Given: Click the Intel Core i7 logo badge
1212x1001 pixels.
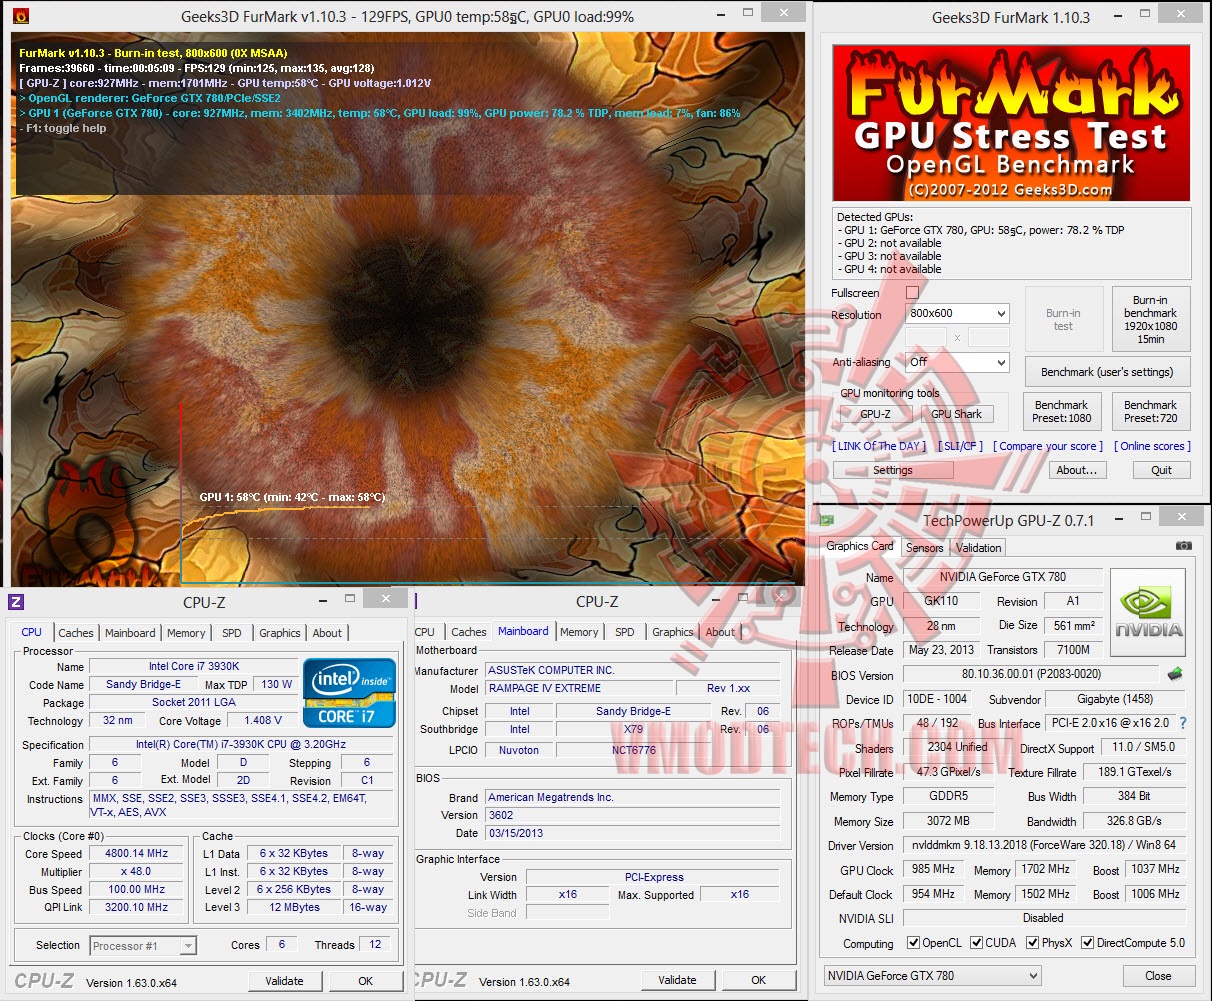Looking at the screenshot, I should tap(349, 693).
